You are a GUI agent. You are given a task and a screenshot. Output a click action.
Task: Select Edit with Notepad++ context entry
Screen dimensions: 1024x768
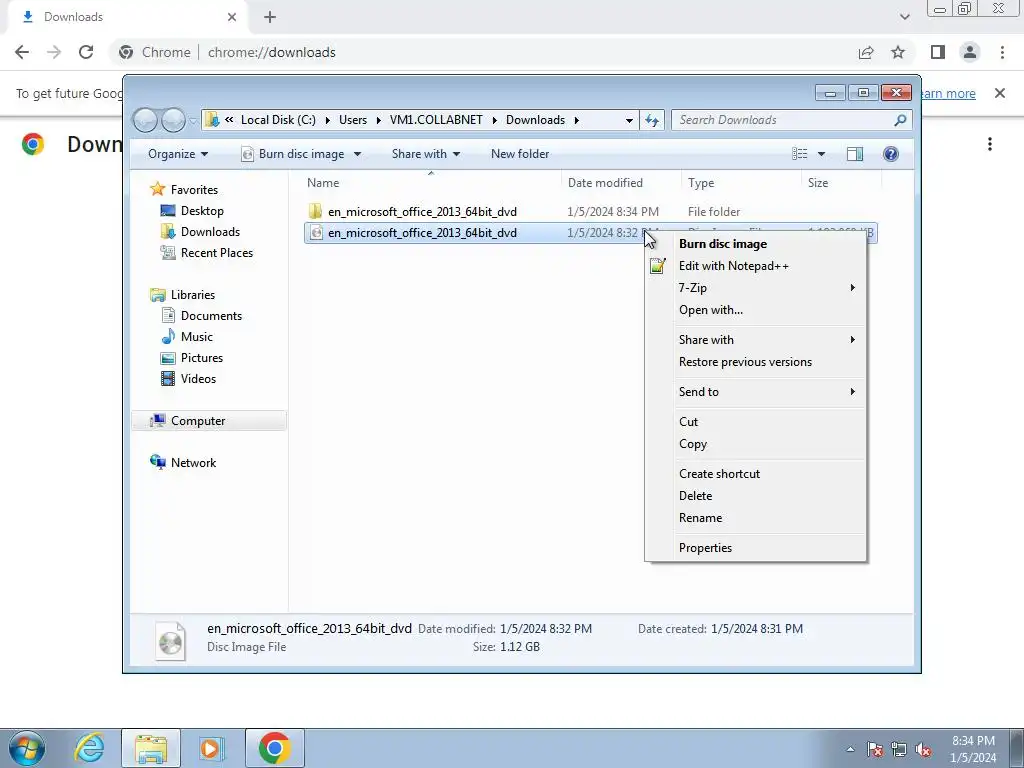[733, 266]
